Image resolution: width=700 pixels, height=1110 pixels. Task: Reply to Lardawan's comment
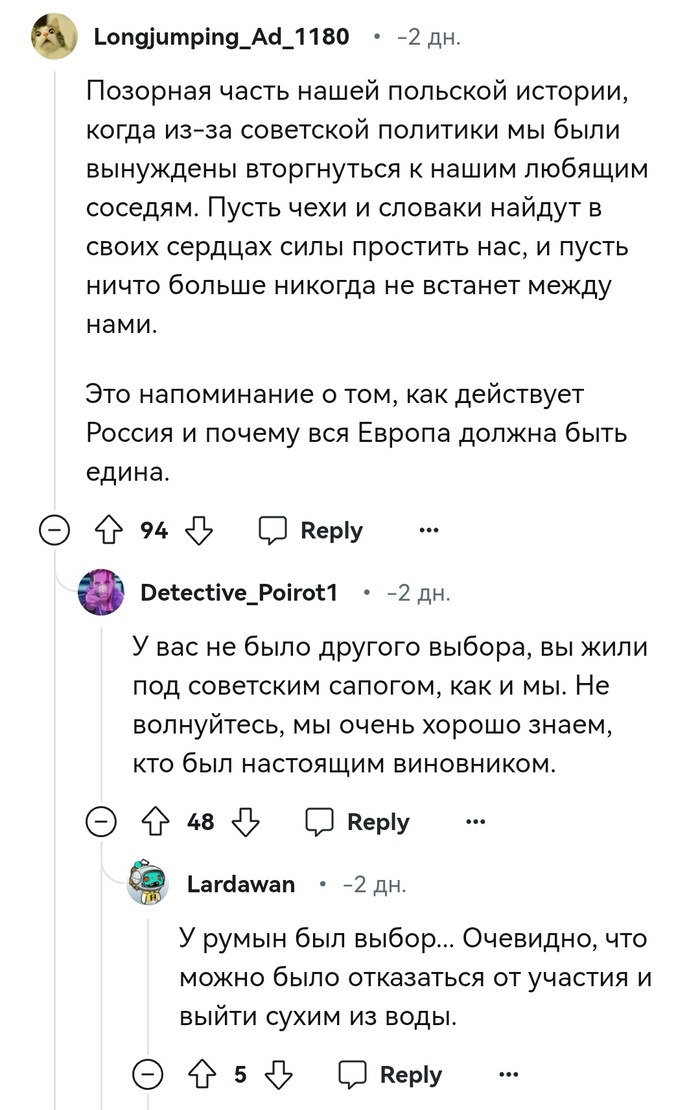click(390, 1075)
